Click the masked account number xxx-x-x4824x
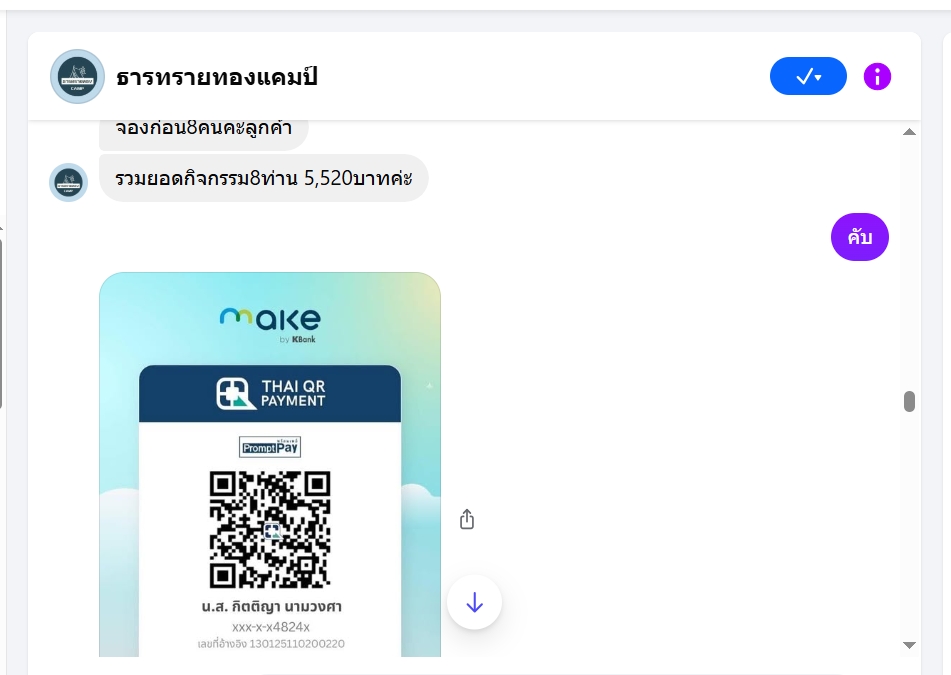This screenshot has width=951, height=675. pyautogui.click(x=271, y=627)
